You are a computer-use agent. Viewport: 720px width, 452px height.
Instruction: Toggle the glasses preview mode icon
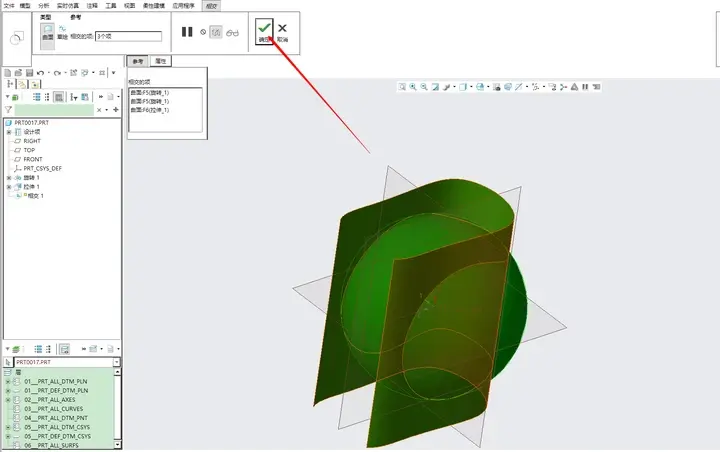coord(232,33)
